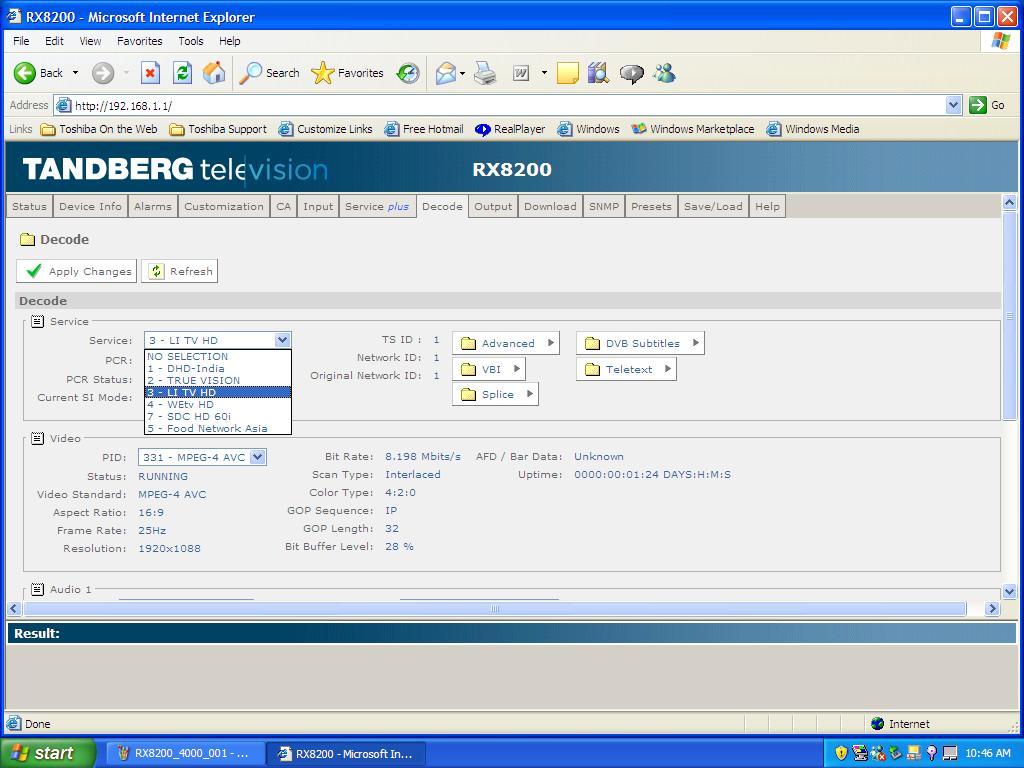Expand the Advanced folder menu
The height and width of the screenshot is (768, 1024).
505,343
